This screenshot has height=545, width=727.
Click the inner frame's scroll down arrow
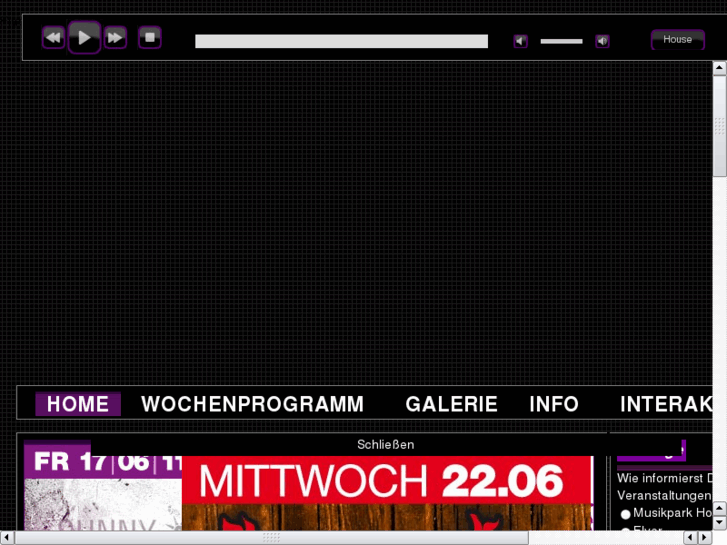click(720, 523)
